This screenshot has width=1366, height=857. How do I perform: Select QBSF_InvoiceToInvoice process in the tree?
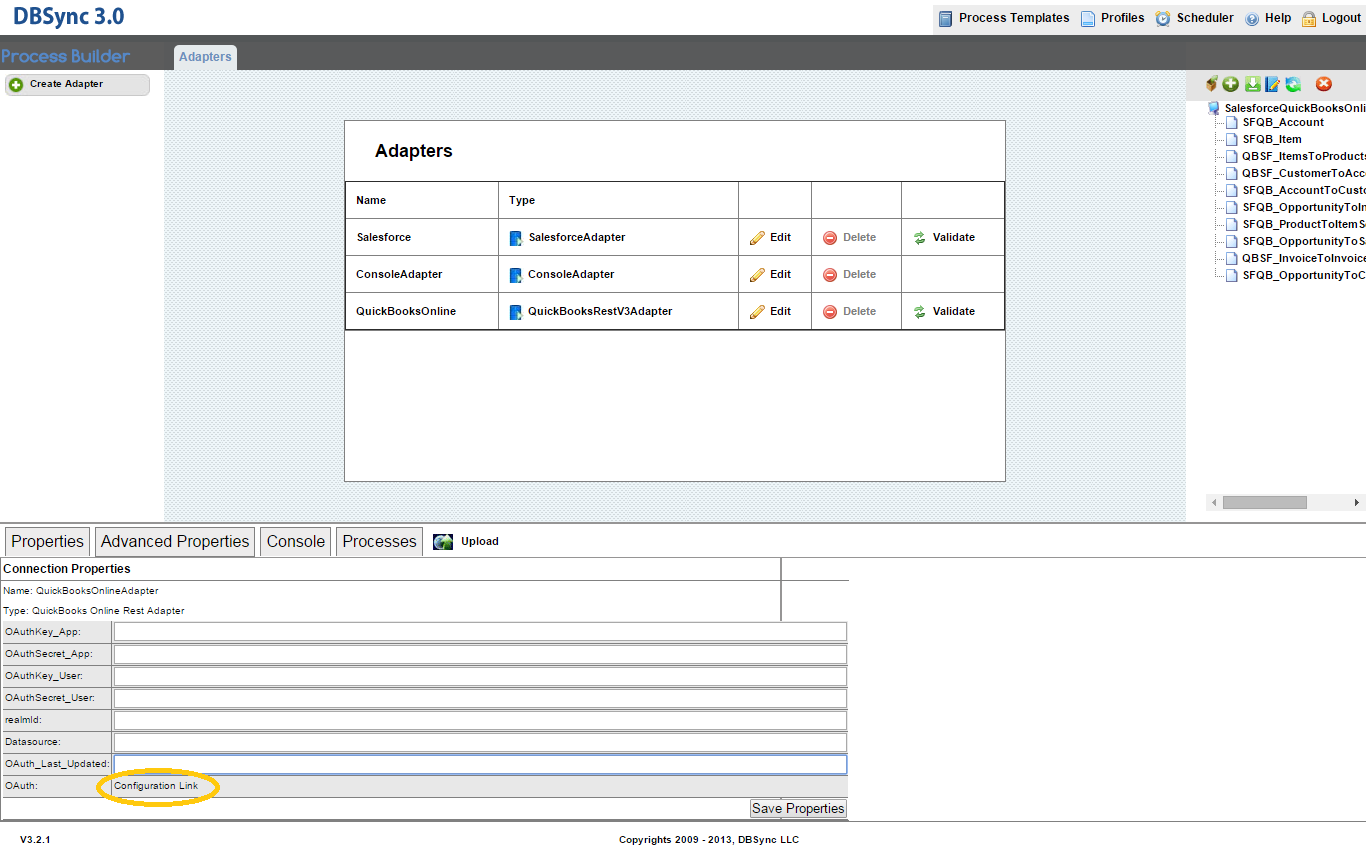[x=1304, y=258]
